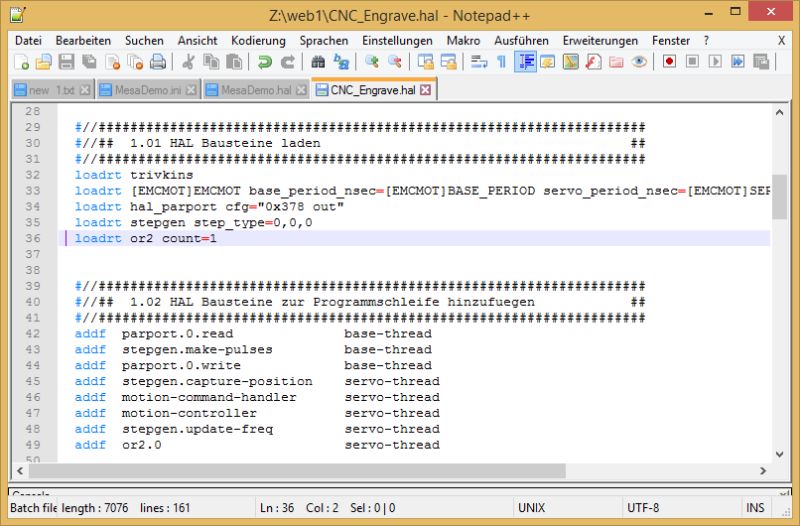
Task: Undo with the green arrow icon
Action: click(x=264, y=62)
